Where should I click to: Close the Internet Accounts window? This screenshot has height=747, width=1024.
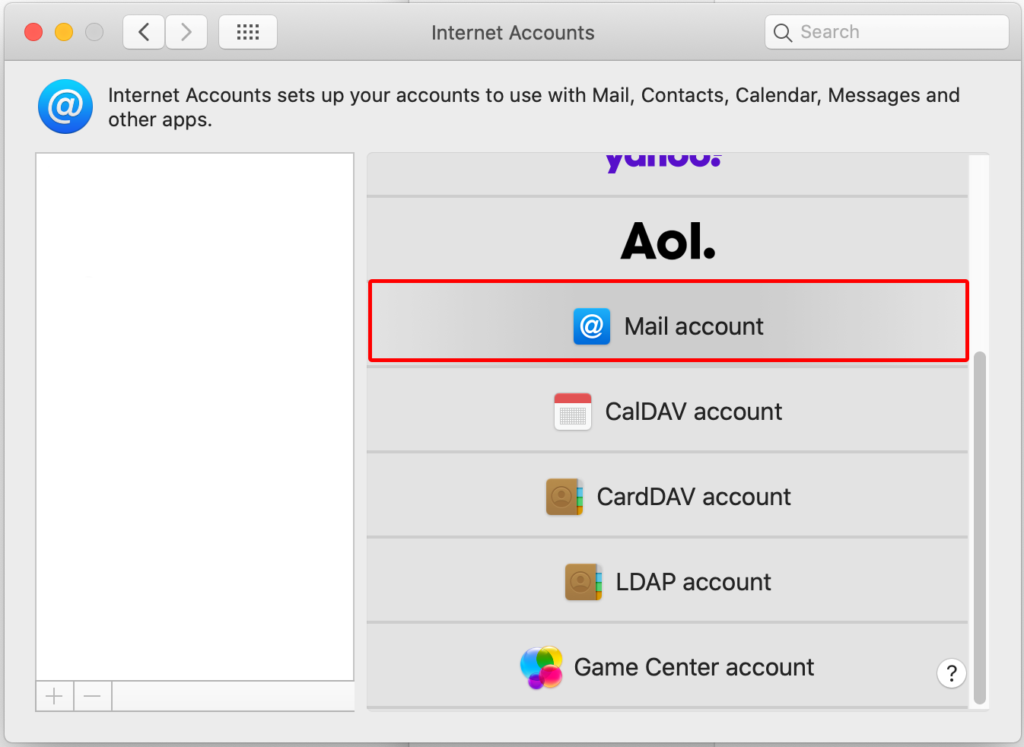[x=33, y=32]
